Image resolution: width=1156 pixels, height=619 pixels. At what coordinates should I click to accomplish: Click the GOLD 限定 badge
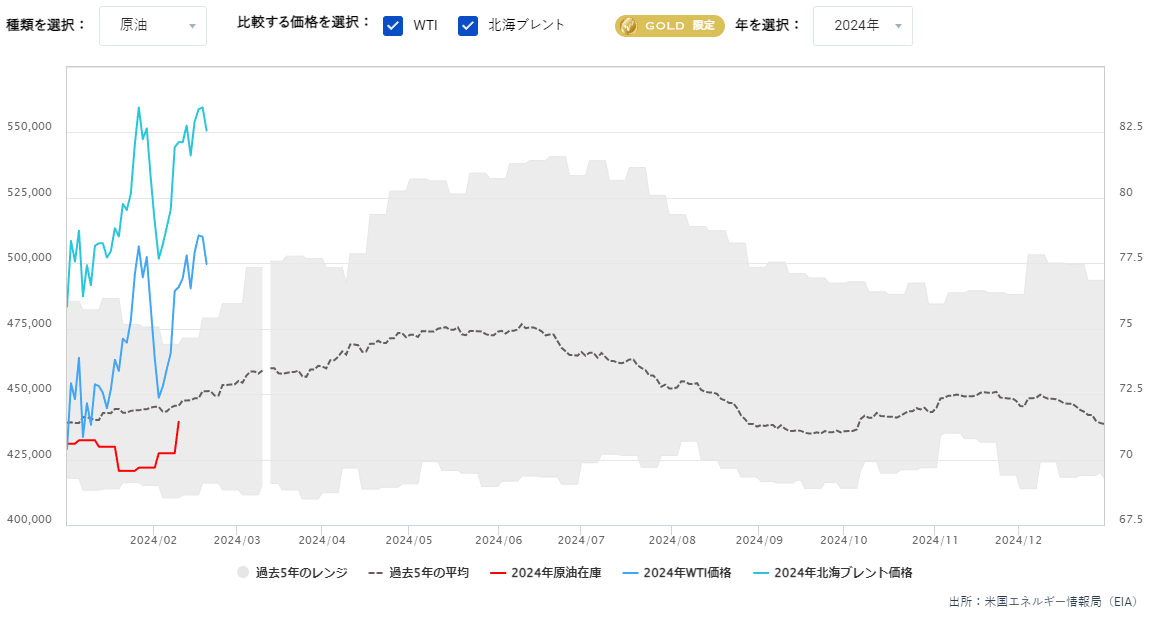tap(668, 26)
